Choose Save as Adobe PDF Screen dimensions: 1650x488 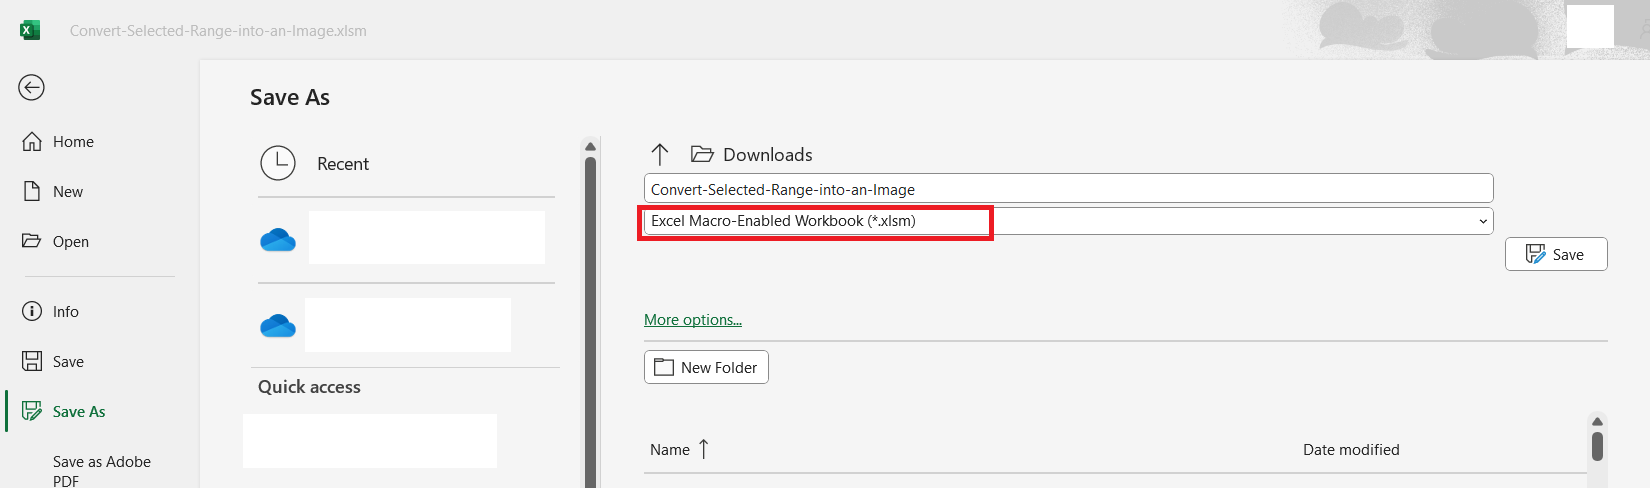tap(102, 471)
